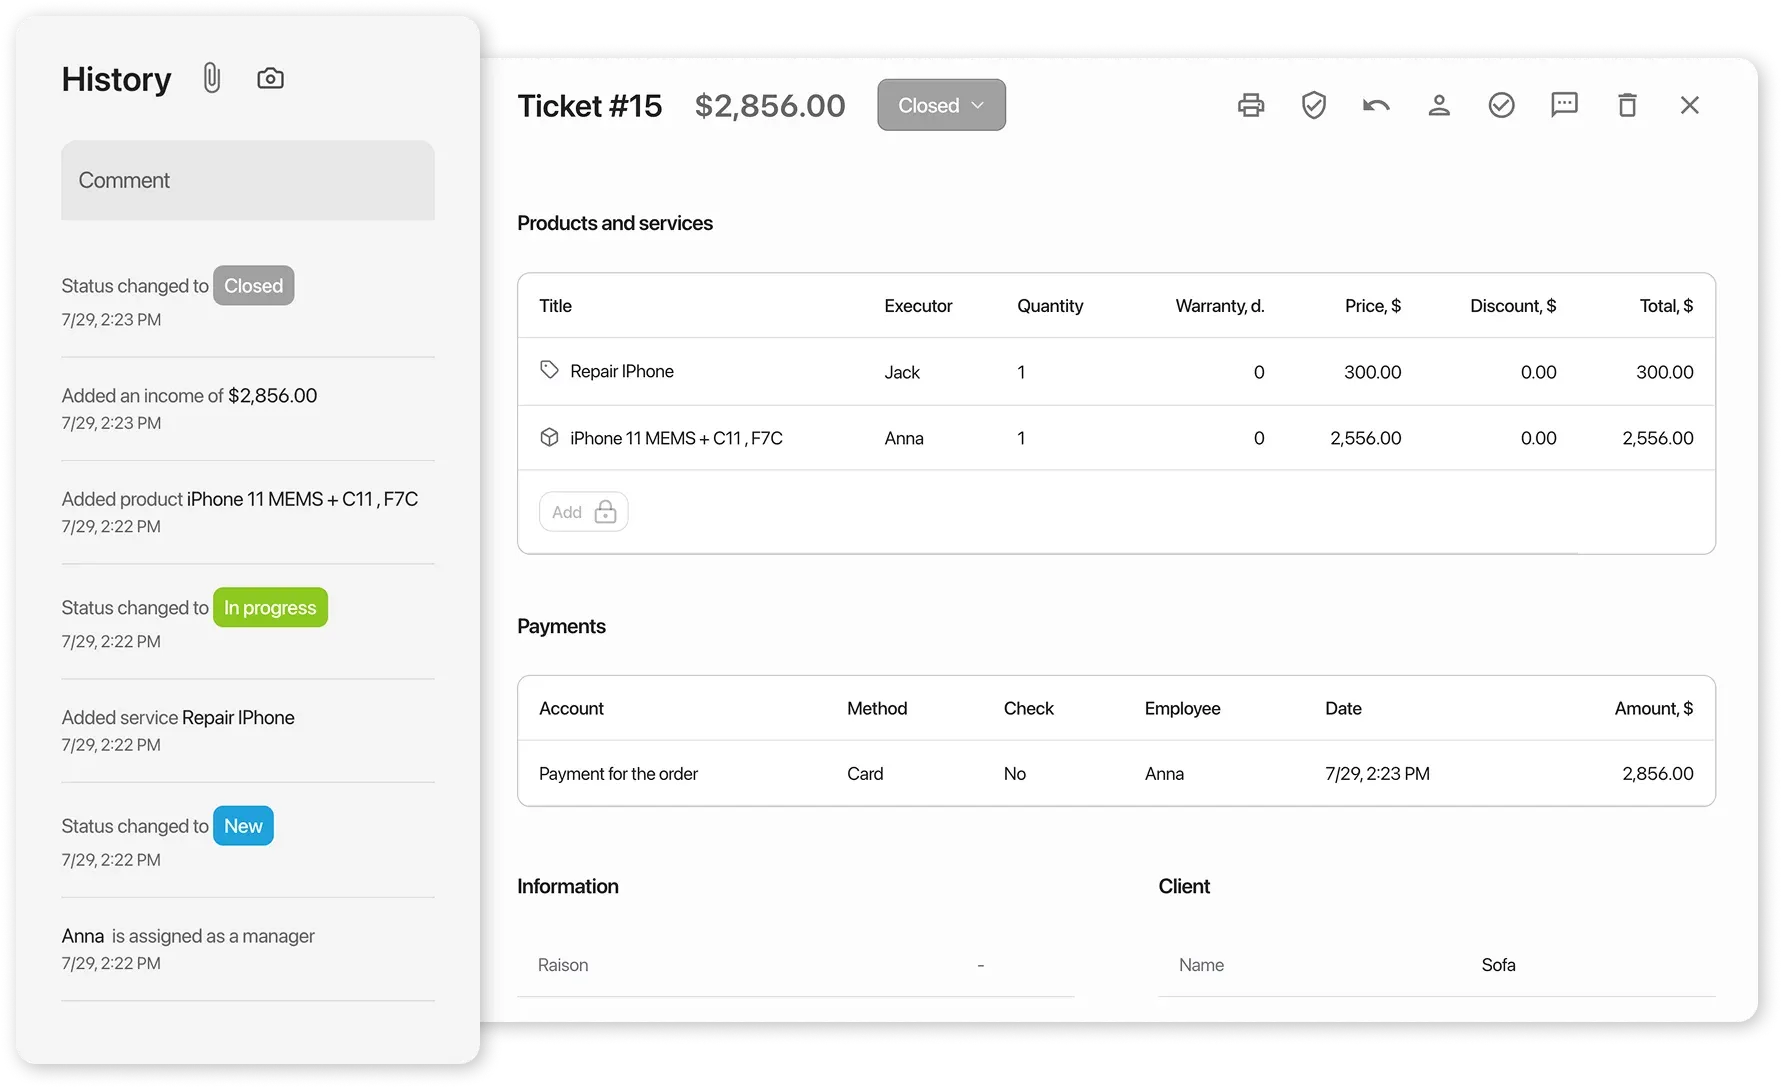The width and height of the screenshot is (1782, 1088).
Task: Open the Products and services section
Action: point(615,223)
